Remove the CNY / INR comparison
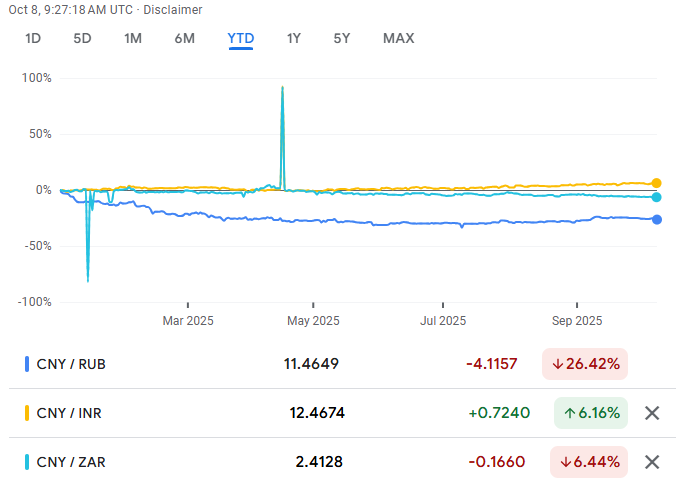Viewport: 682px width, 480px height. coord(652,413)
